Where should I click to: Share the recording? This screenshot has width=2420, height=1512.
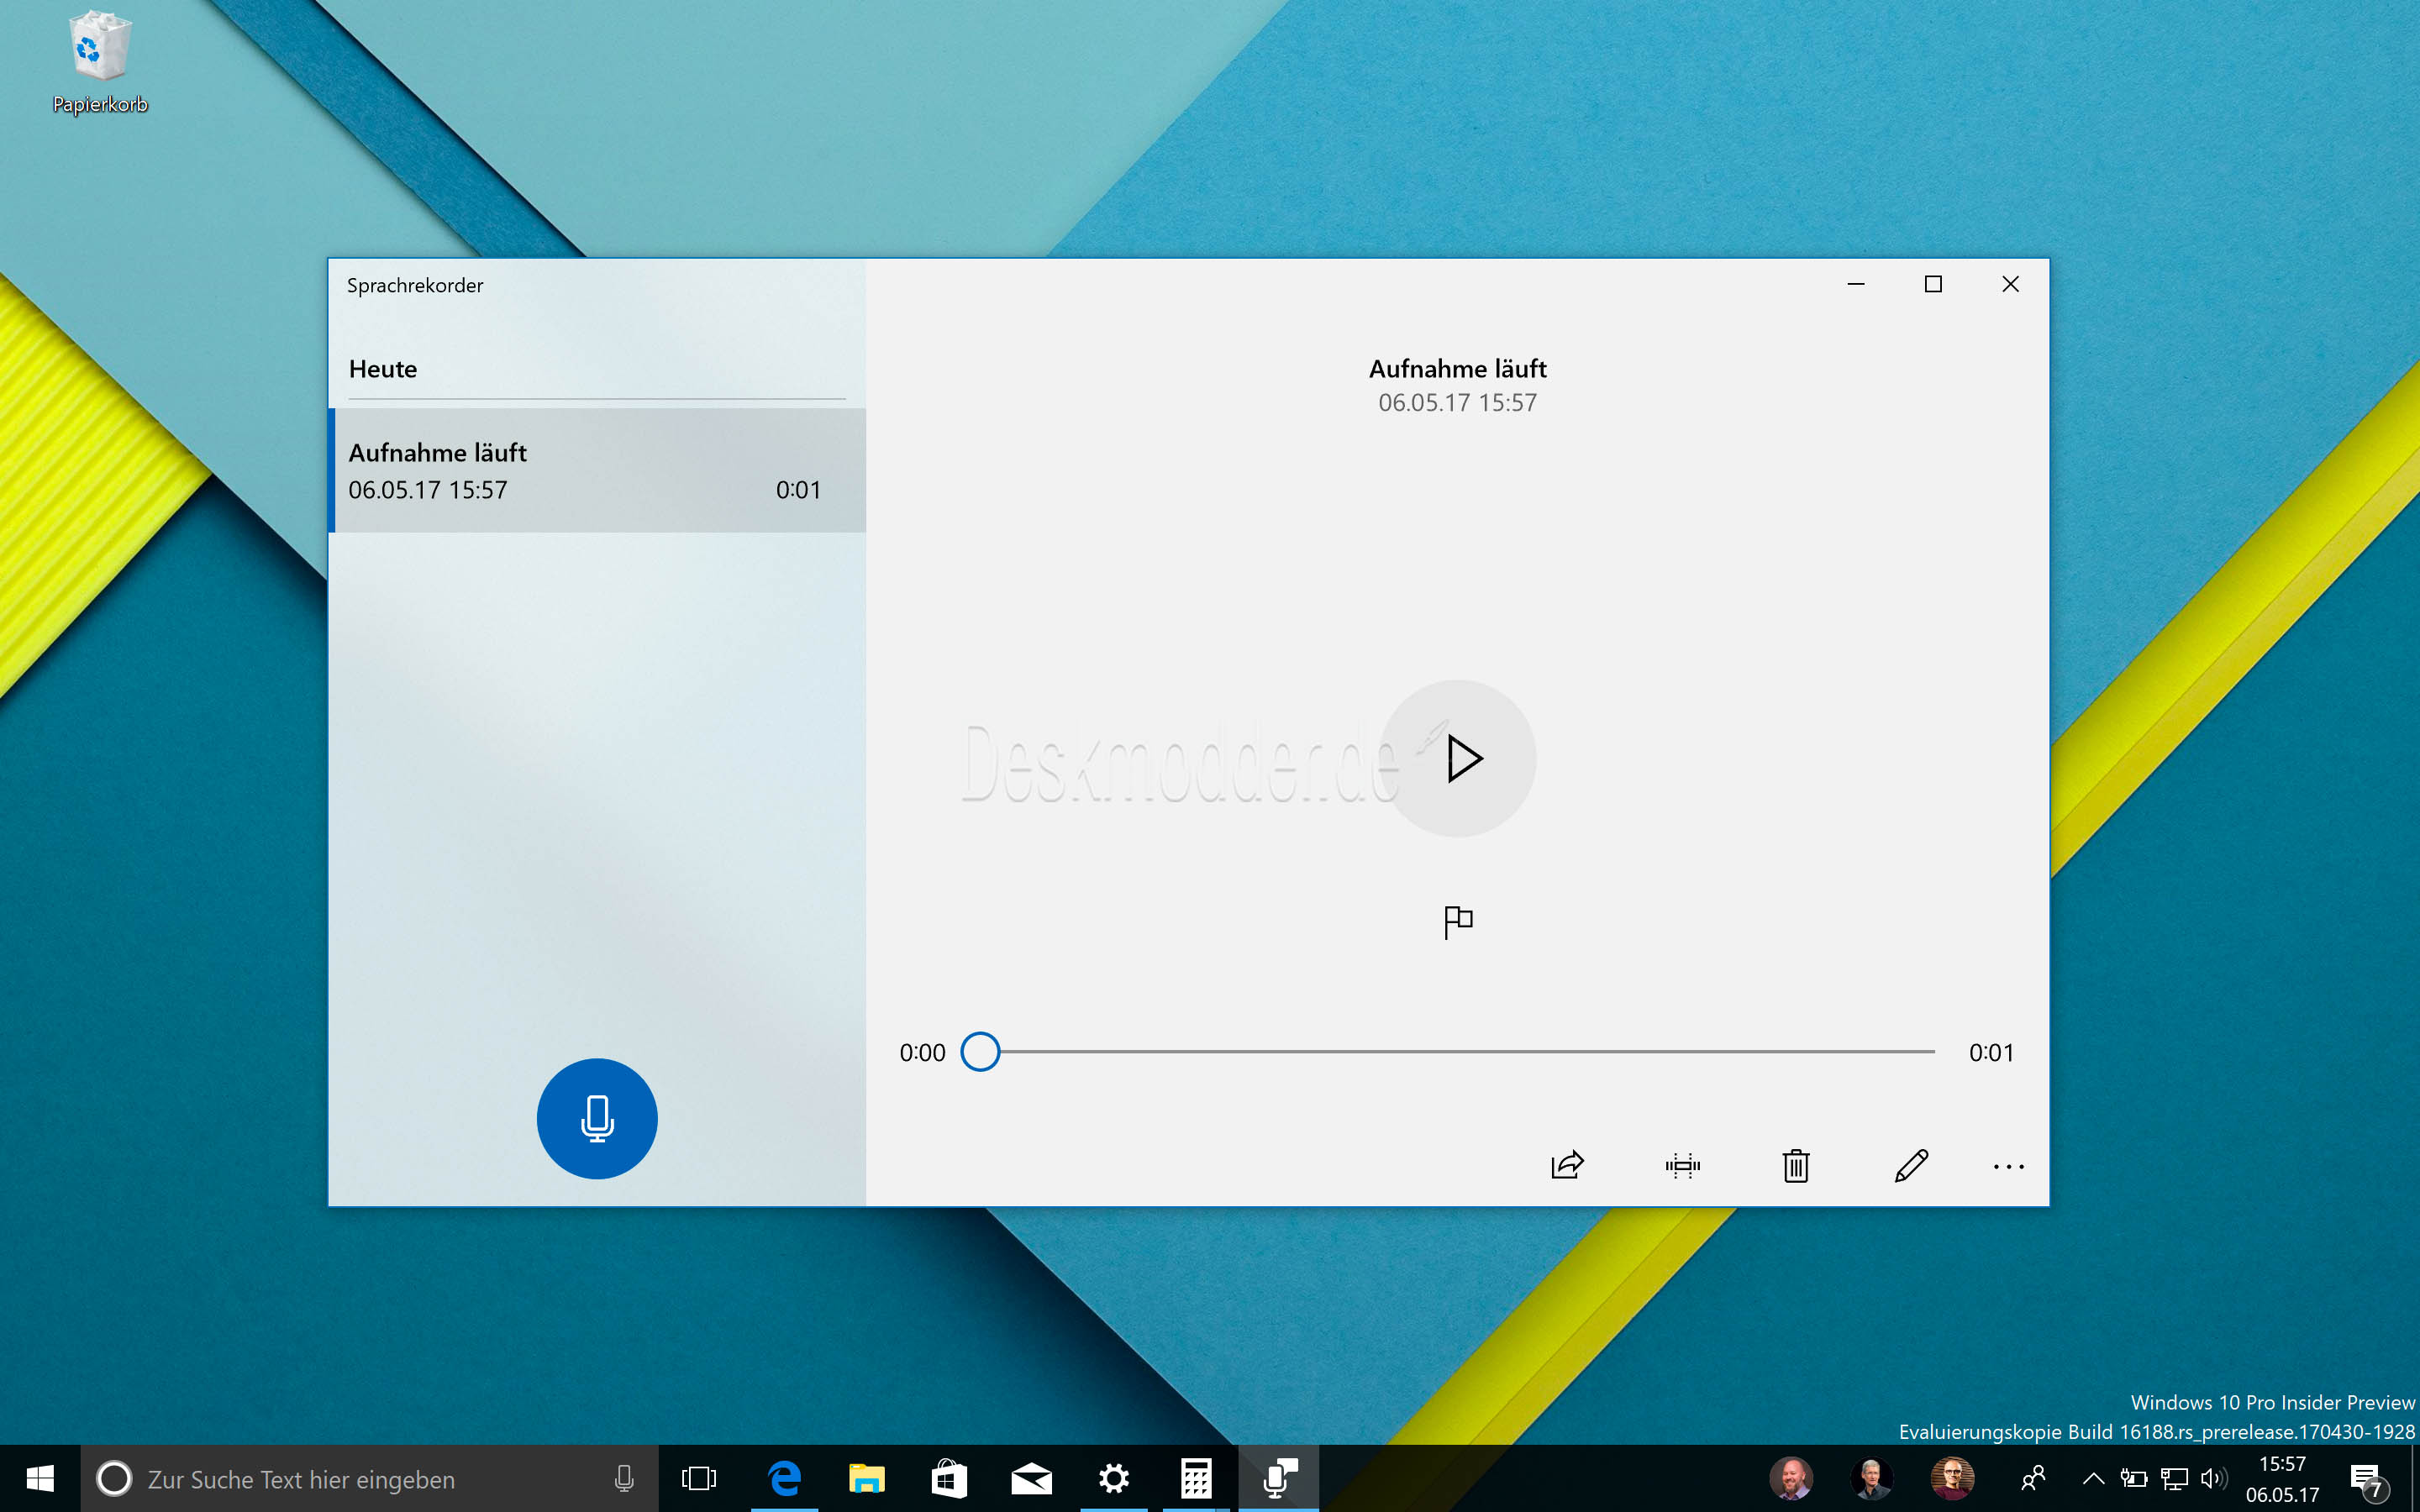[x=1567, y=1165]
